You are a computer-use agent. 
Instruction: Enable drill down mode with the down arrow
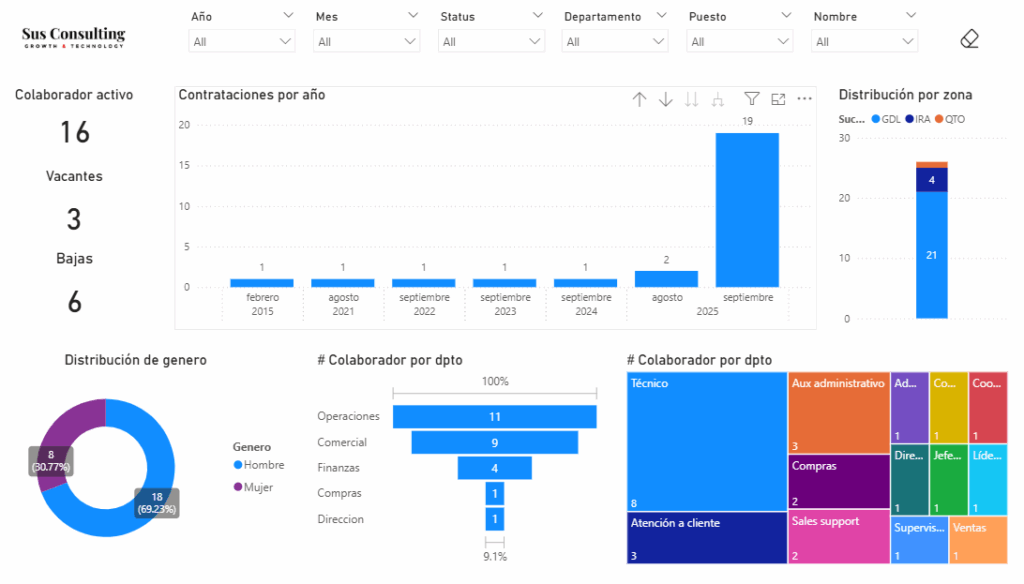coord(666,99)
